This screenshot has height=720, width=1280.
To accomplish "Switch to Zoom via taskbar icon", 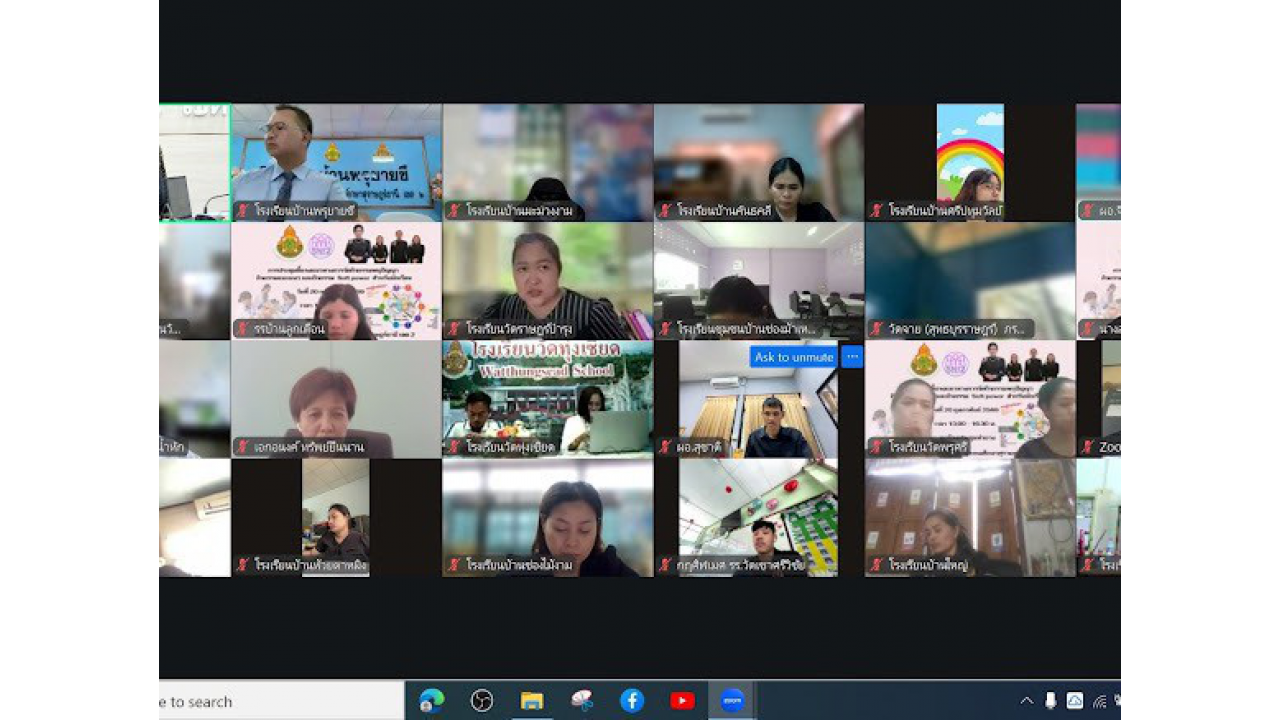I will coord(732,701).
